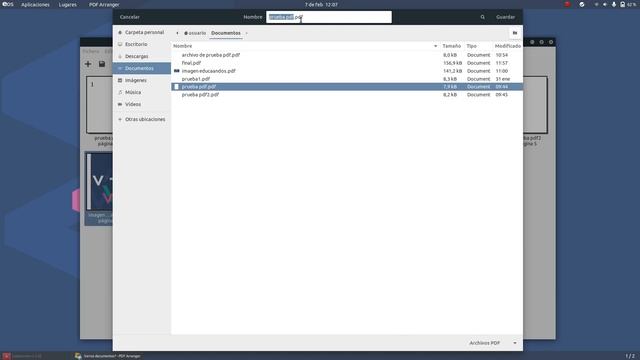Click the Guardar button to save the file

pyautogui.click(x=505, y=17)
